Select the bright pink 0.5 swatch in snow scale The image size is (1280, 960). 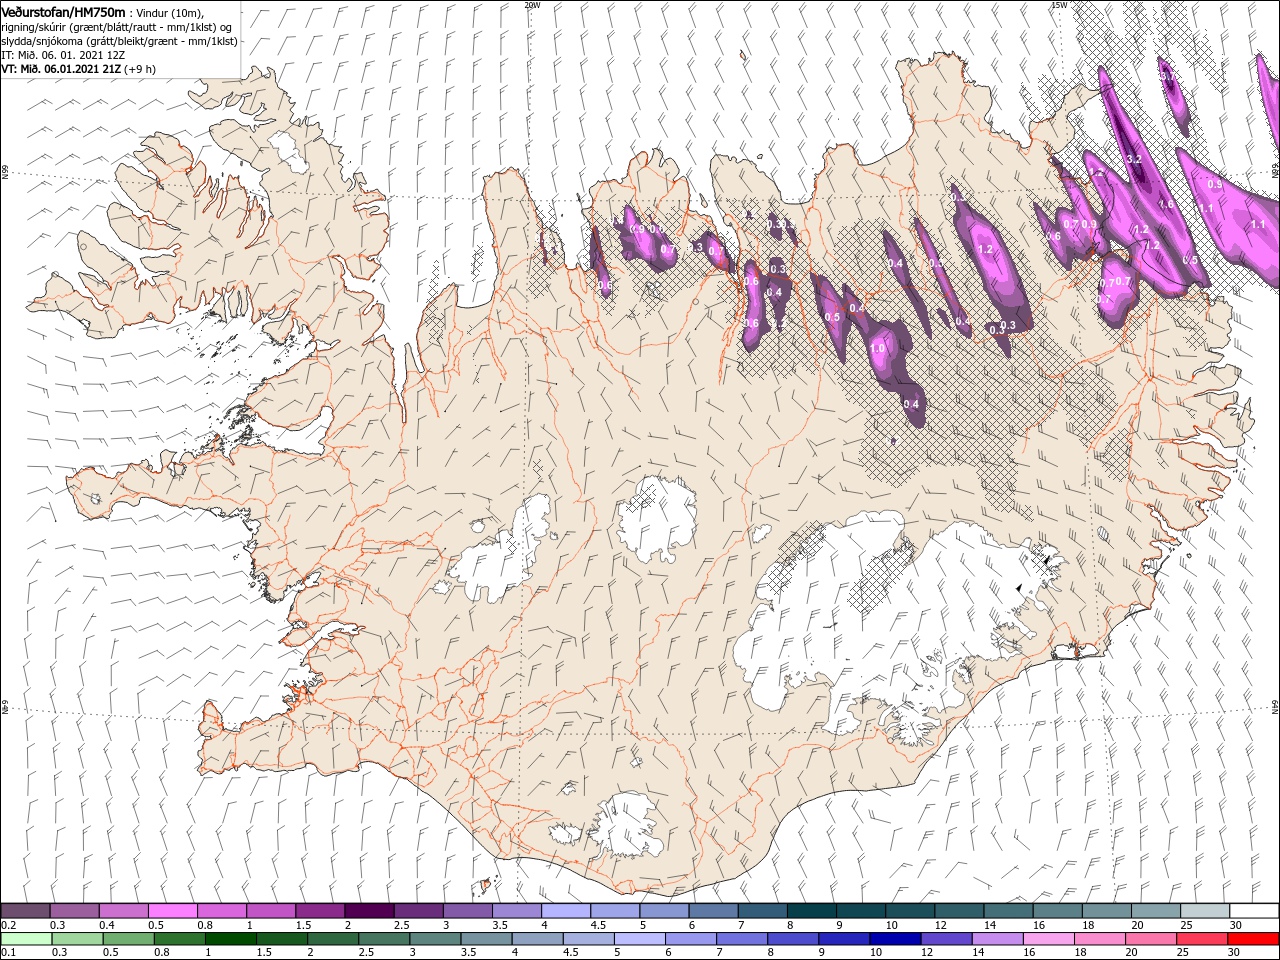pyautogui.click(x=172, y=910)
